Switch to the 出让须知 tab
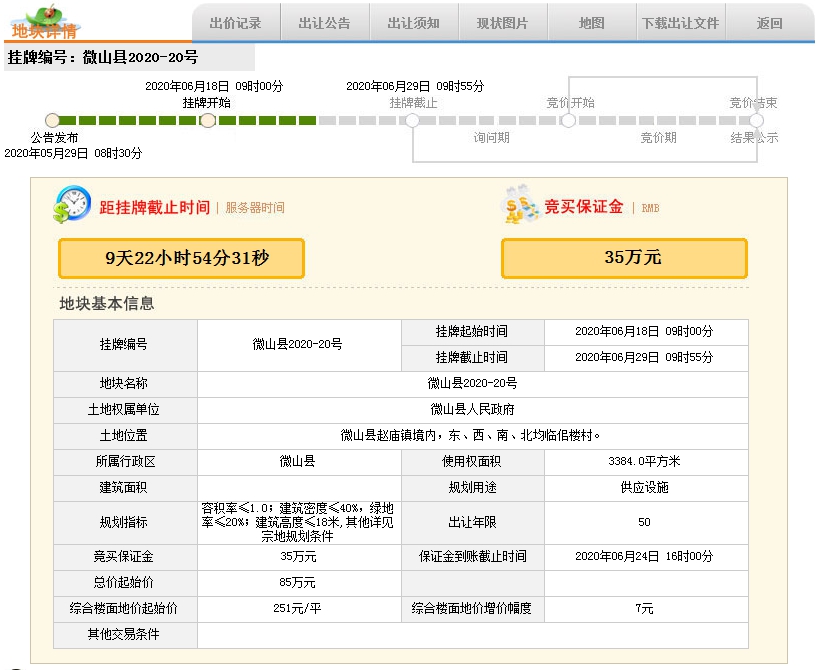This screenshot has height=670, width=820. (x=414, y=23)
